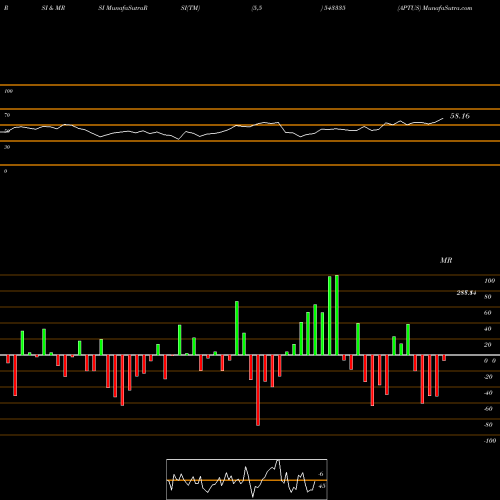The image size is (500, 500).
Task: Click the 'MR' panel label
Action: click(446, 260)
